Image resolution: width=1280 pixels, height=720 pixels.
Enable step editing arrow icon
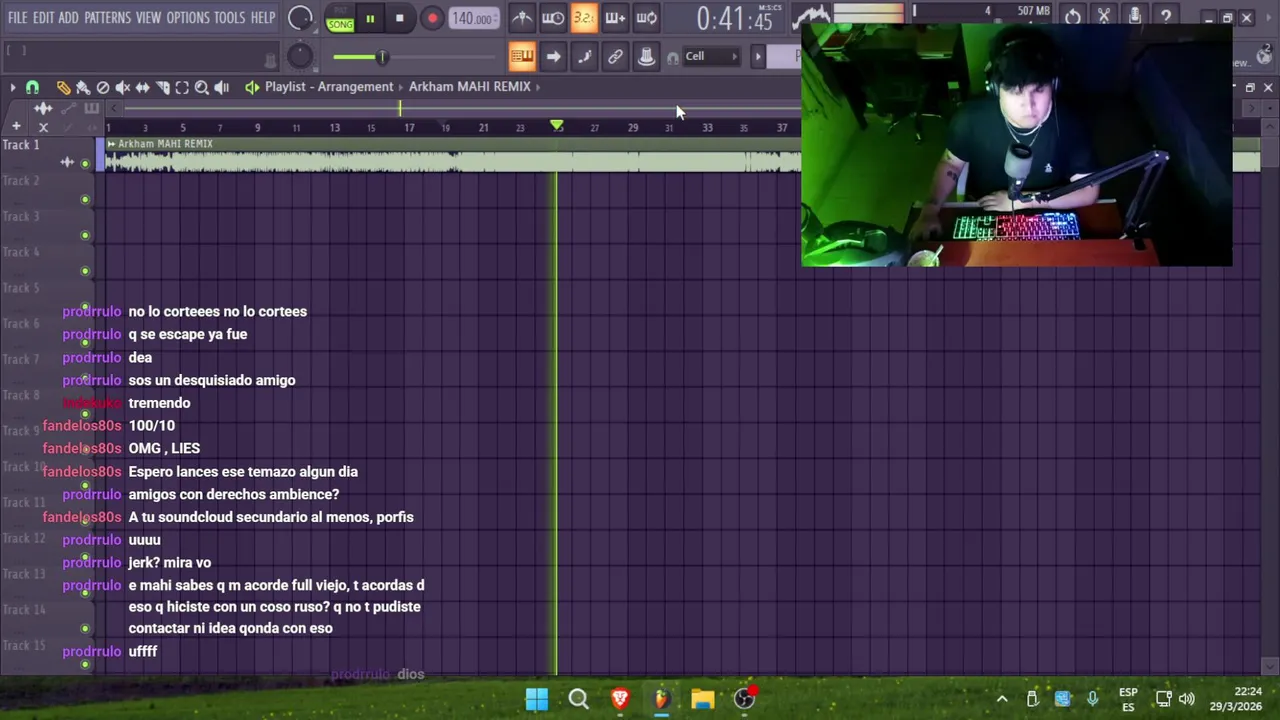[553, 56]
